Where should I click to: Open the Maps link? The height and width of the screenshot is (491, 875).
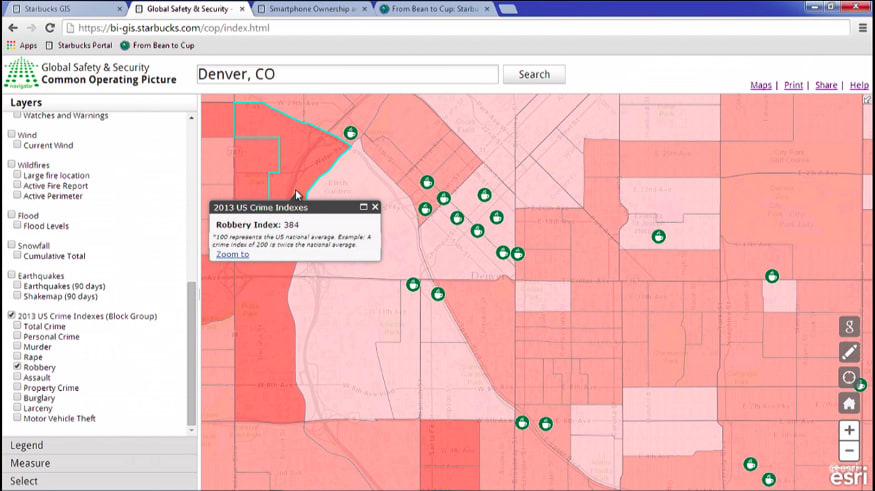click(x=761, y=85)
